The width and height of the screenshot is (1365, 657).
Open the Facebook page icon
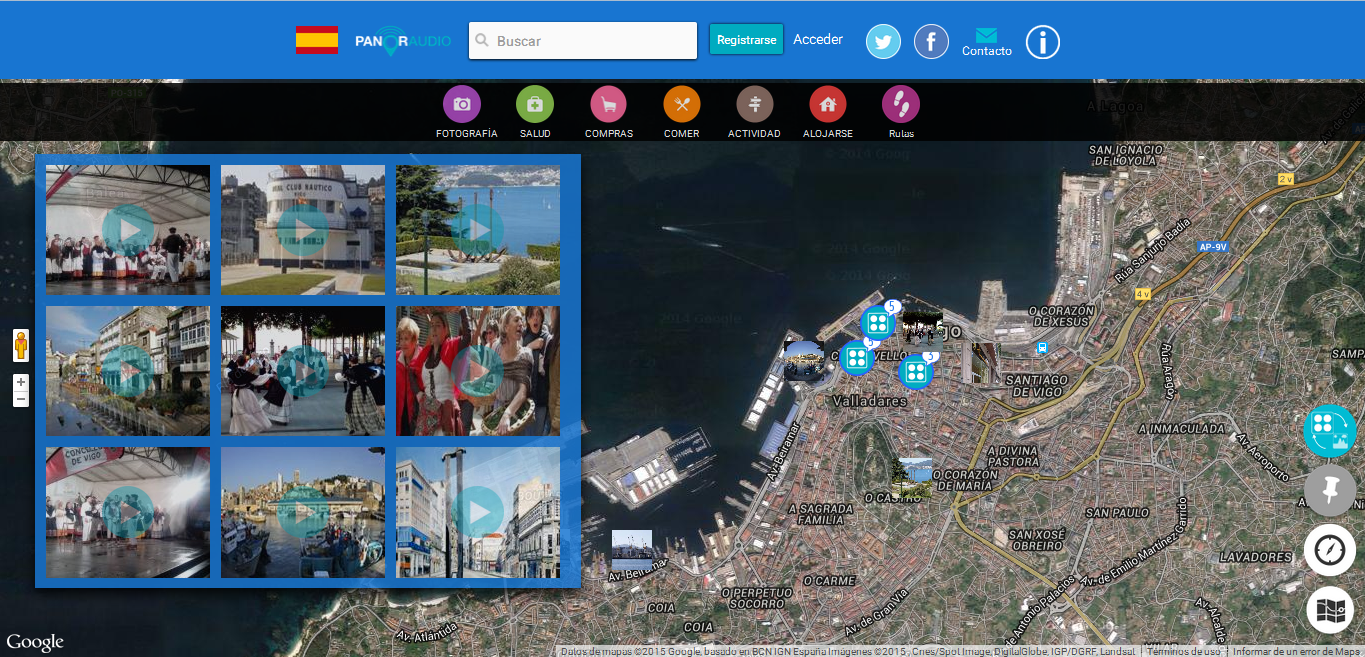tap(931, 41)
